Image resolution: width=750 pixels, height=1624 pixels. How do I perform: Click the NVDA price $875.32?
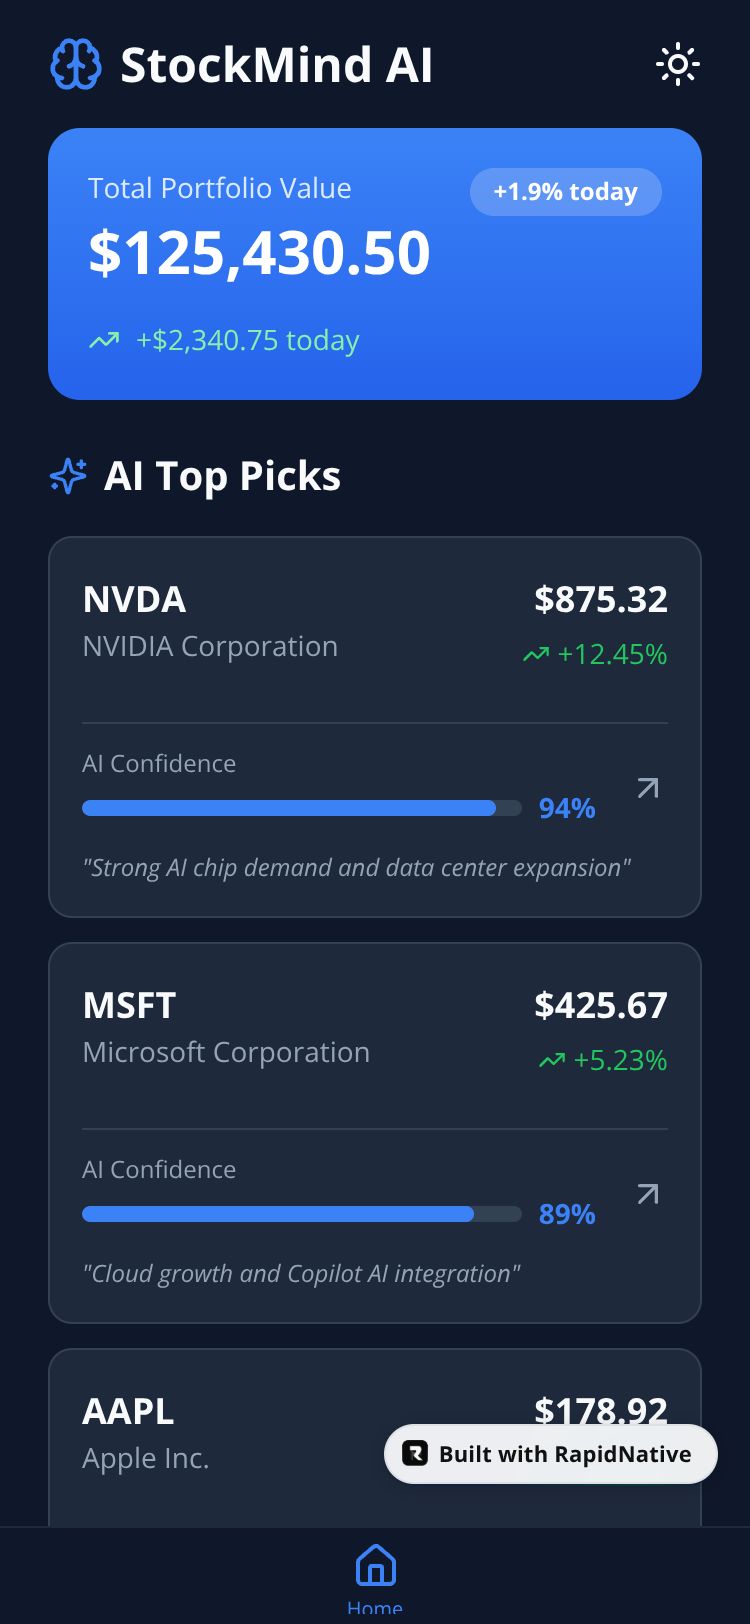600,599
